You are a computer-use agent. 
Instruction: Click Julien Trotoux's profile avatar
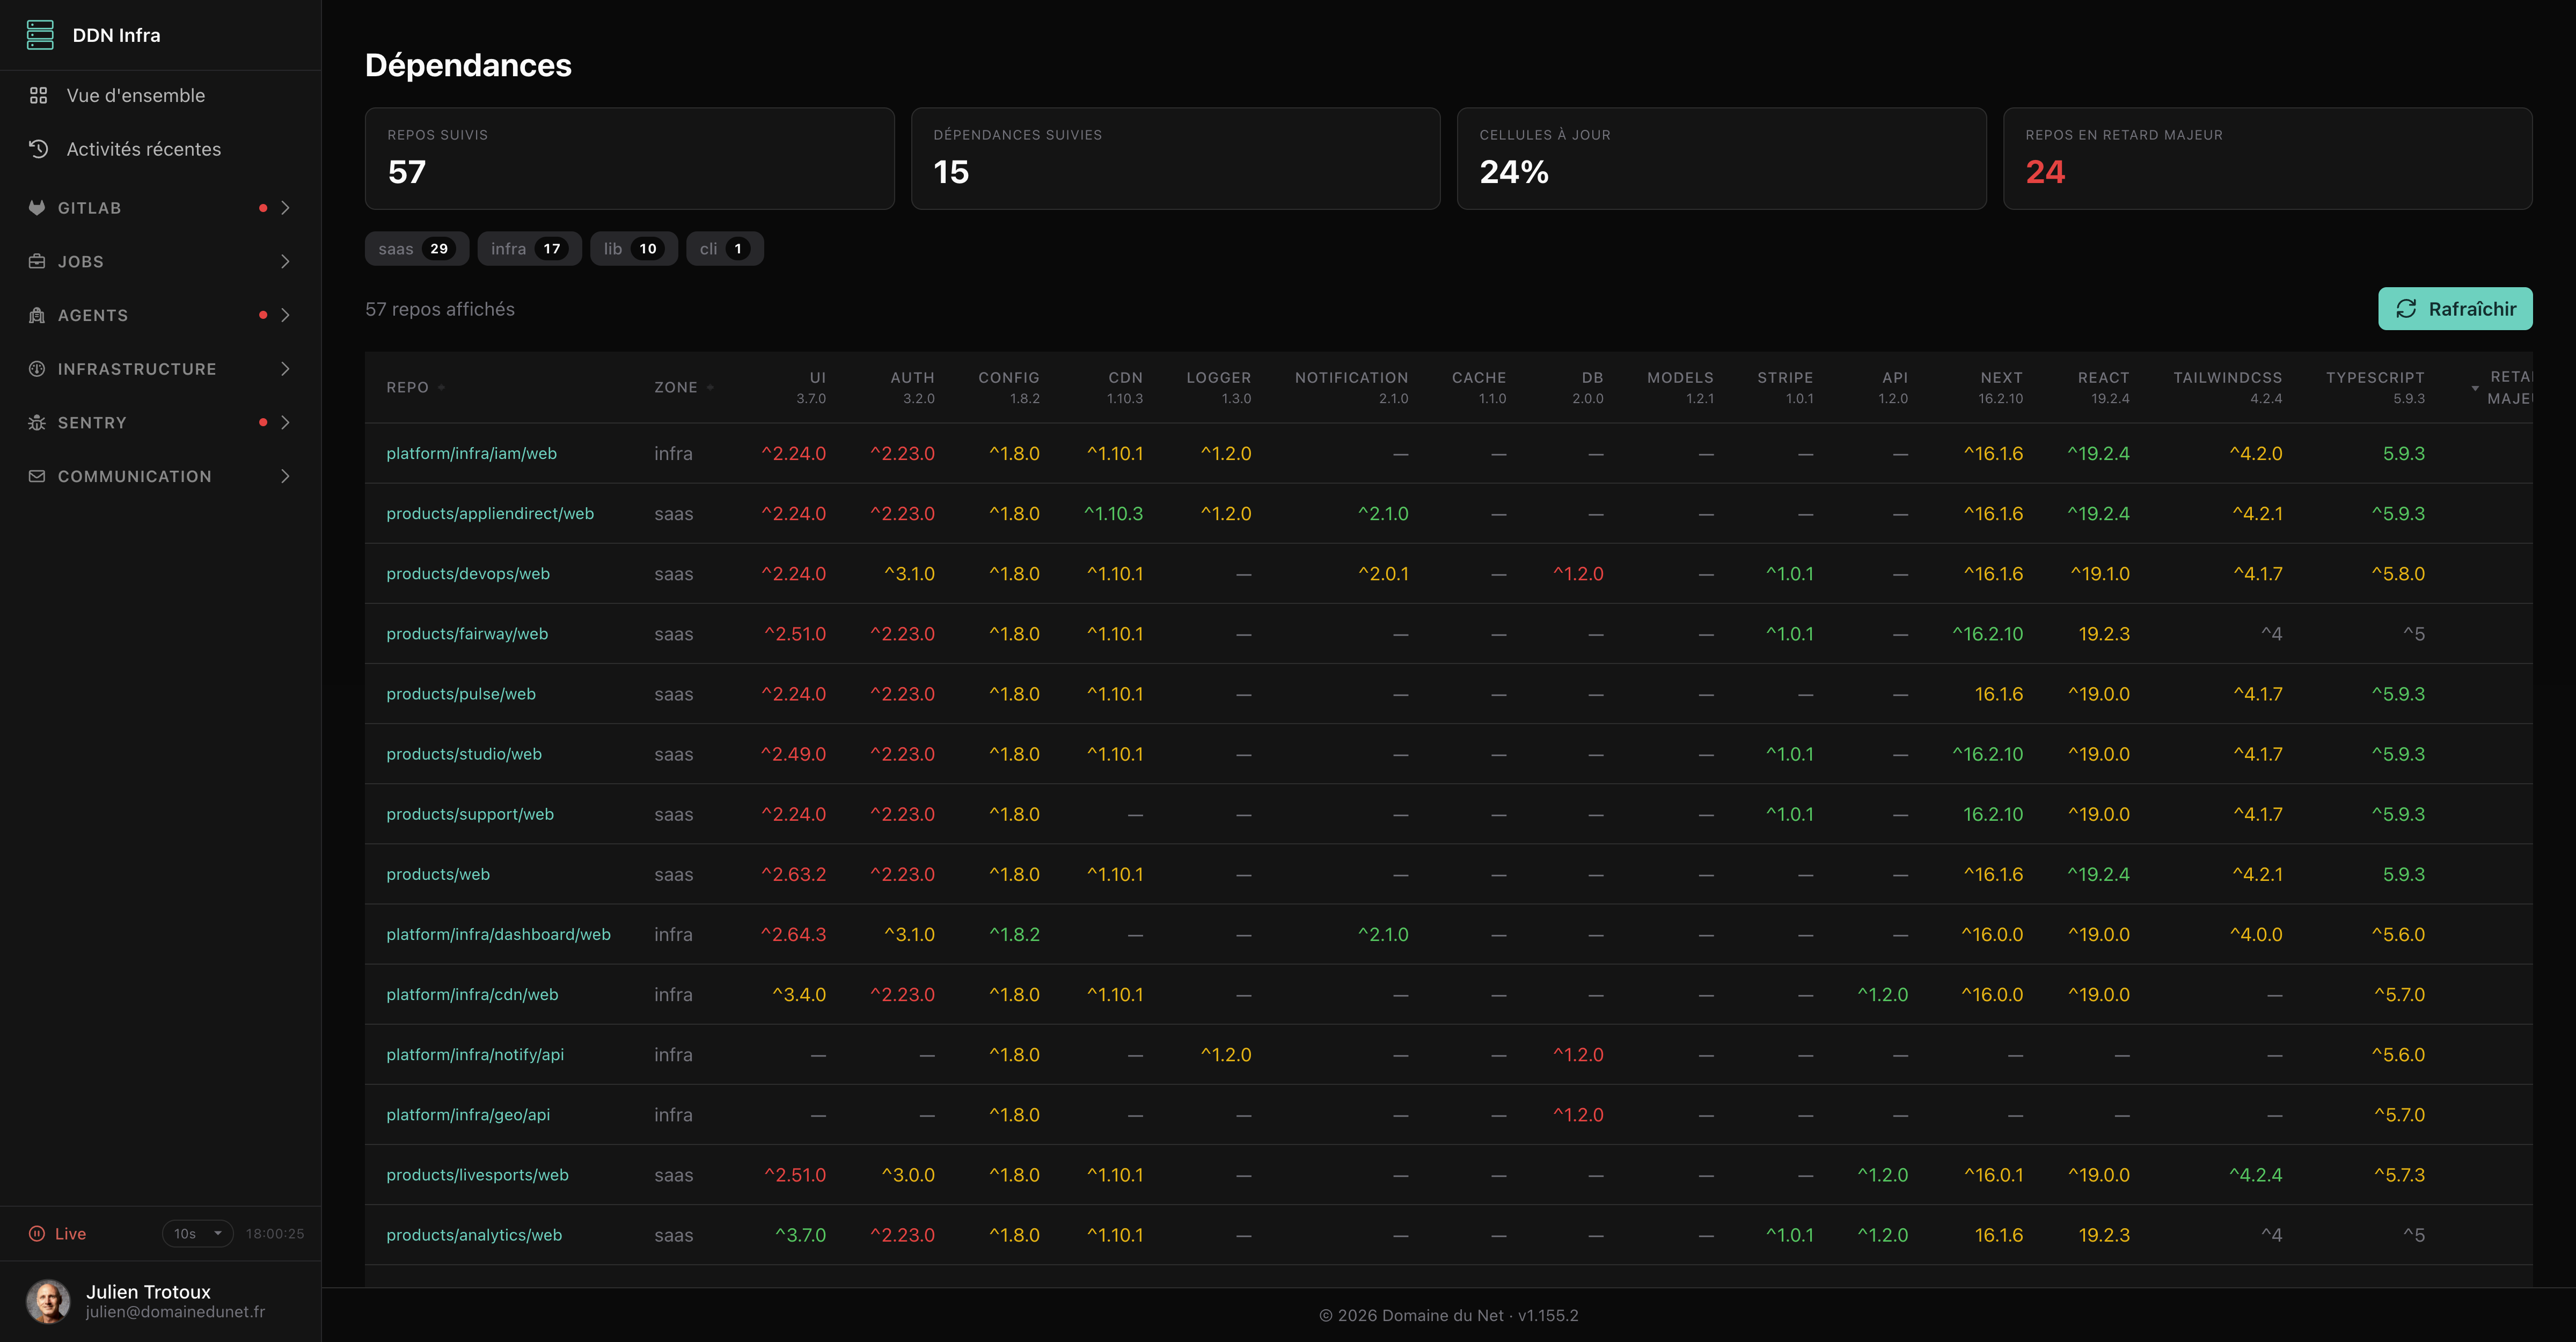coord(48,1301)
